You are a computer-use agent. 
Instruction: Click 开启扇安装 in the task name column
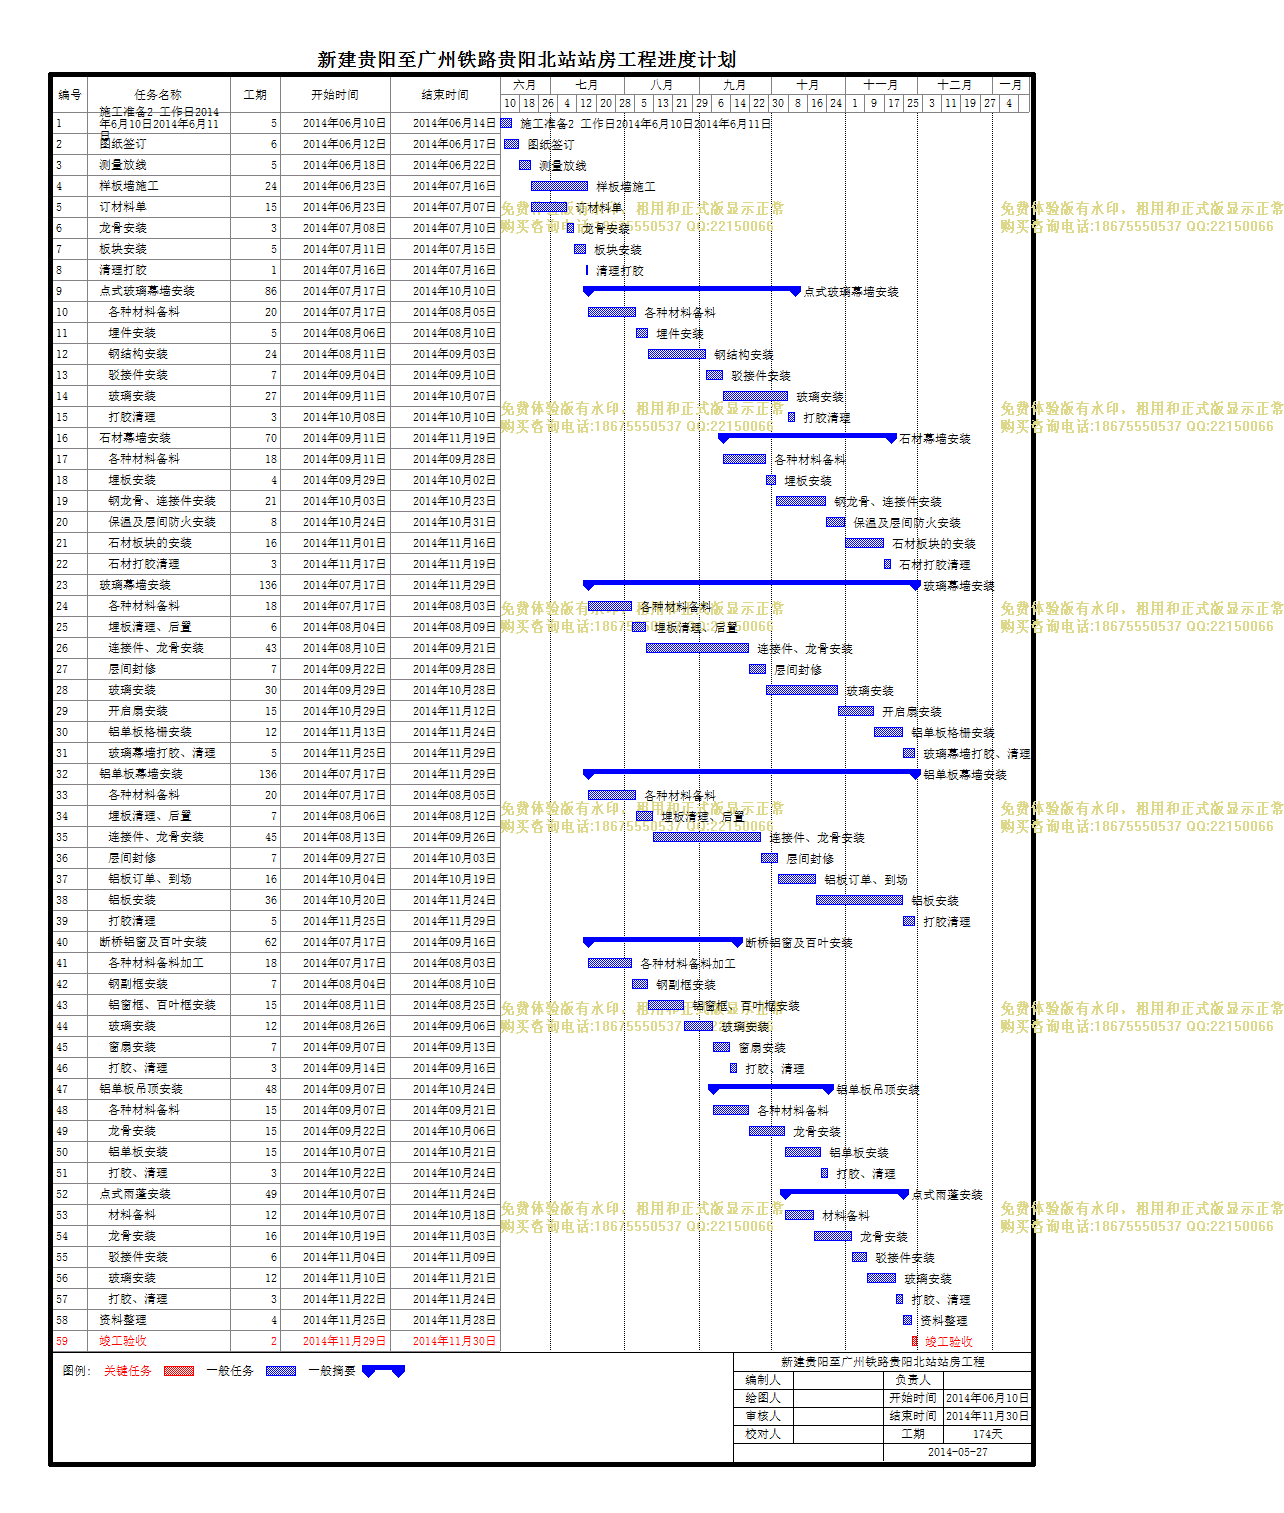pos(138,711)
